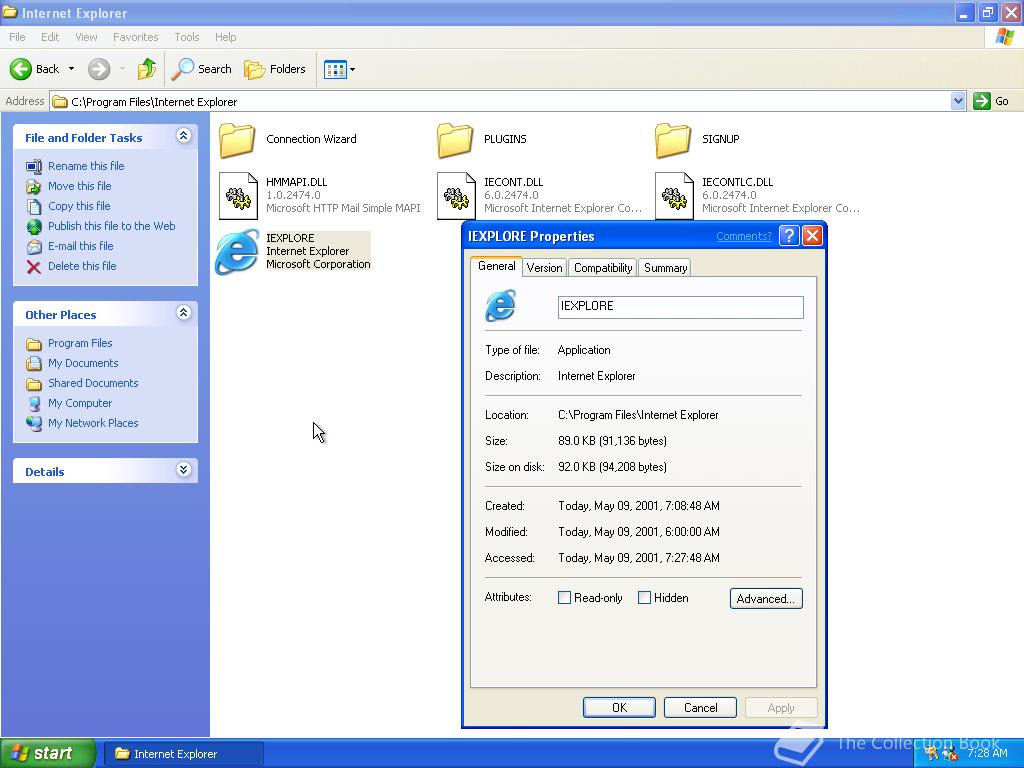Click the Windows flag logo in menu bar
This screenshot has width=1024, height=768.
click(1004, 37)
